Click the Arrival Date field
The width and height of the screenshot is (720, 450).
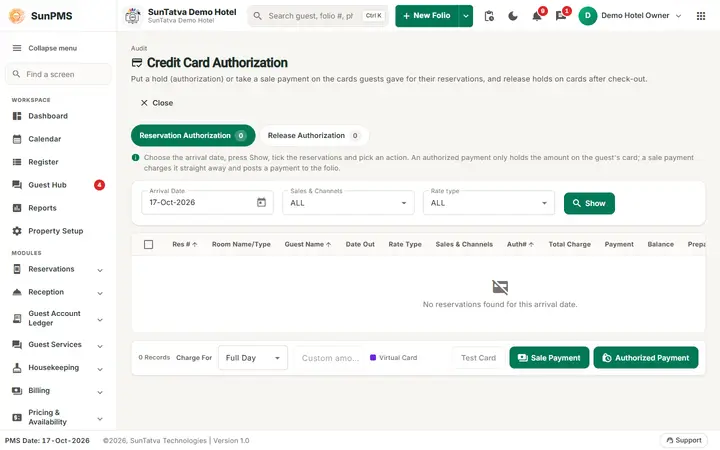pos(207,202)
